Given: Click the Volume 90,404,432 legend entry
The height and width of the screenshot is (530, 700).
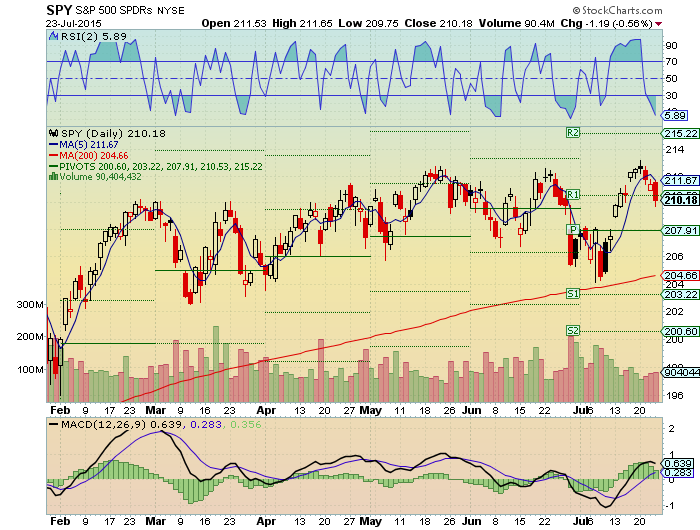Looking at the screenshot, I should coord(100,177).
